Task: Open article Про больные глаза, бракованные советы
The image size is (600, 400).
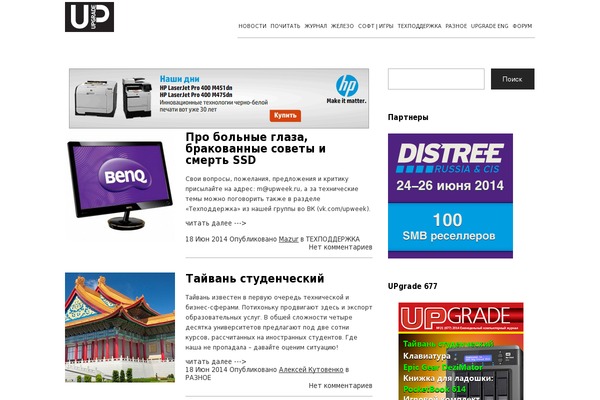Action: tap(255, 148)
